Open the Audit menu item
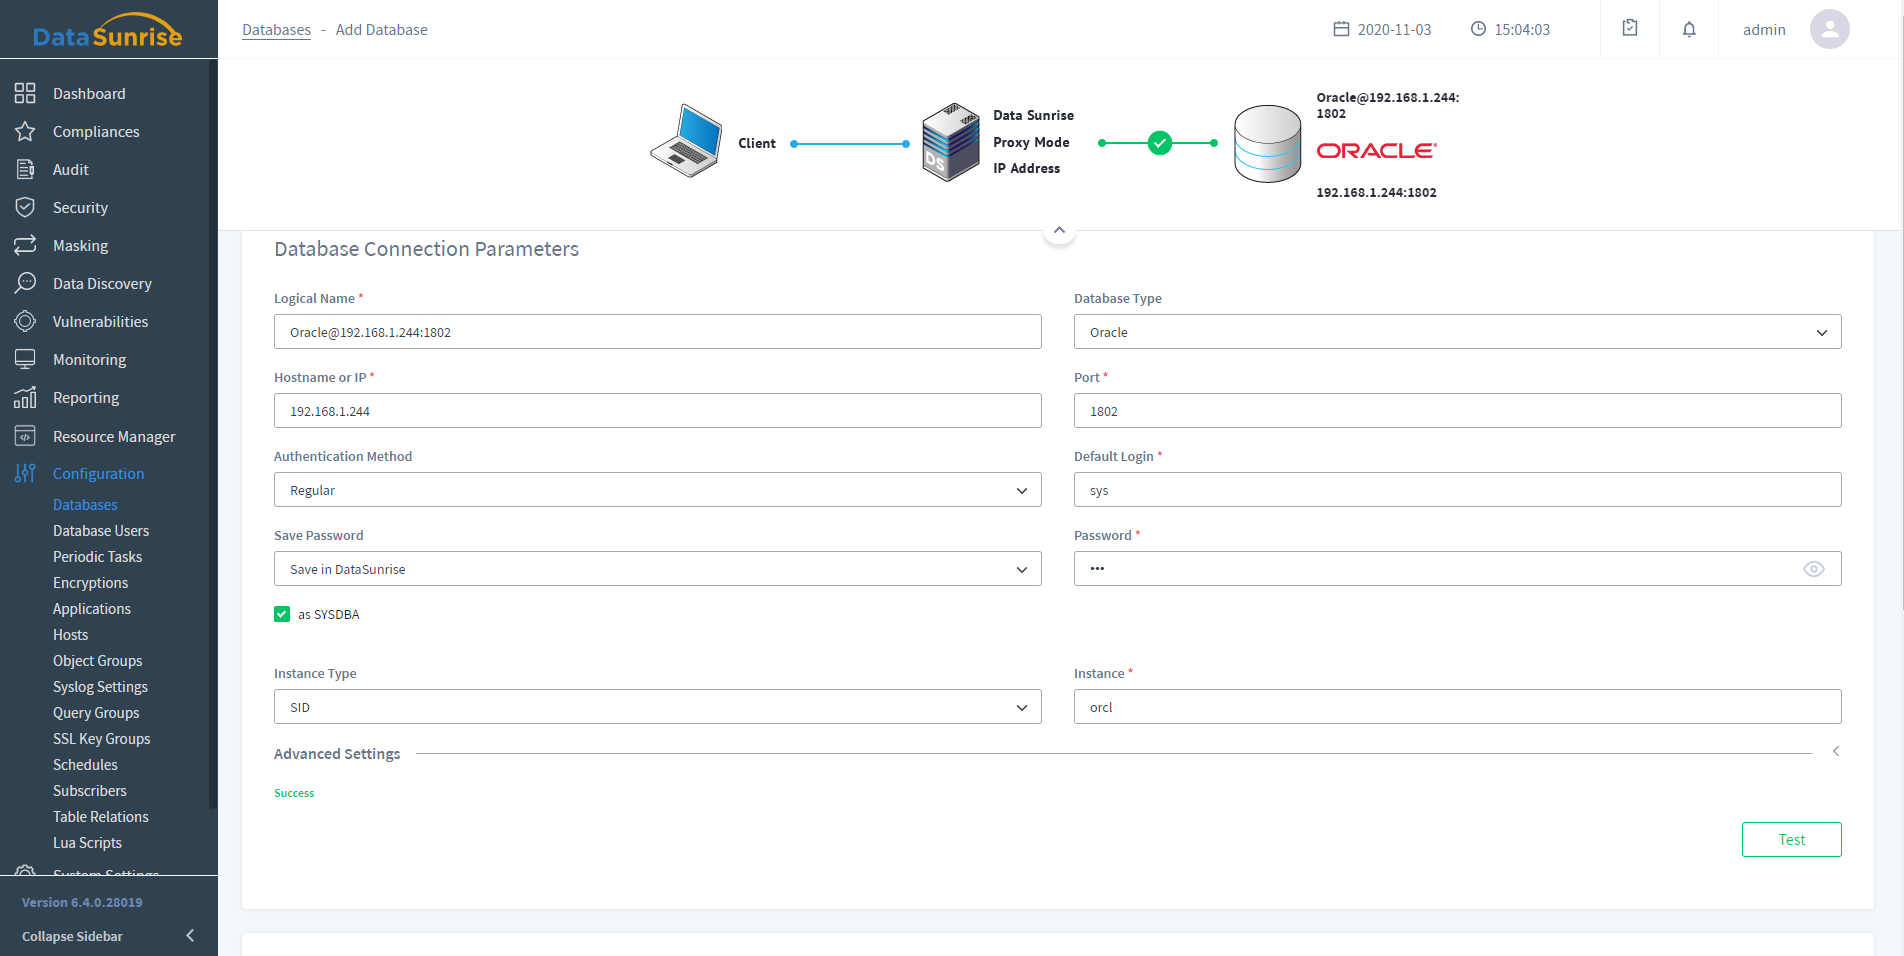 71,169
